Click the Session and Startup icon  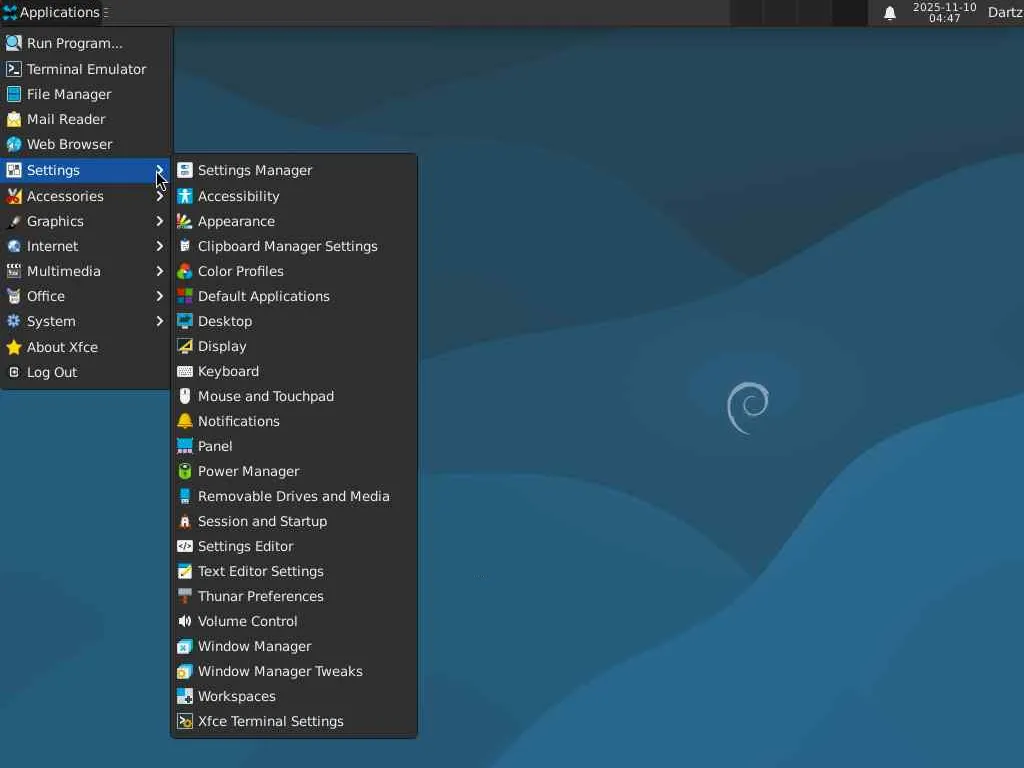point(185,521)
